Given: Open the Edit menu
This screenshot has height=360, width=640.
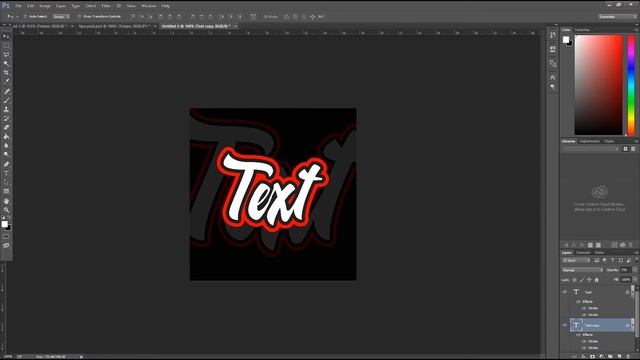Looking at the screenshot, I should click(31, 6).
